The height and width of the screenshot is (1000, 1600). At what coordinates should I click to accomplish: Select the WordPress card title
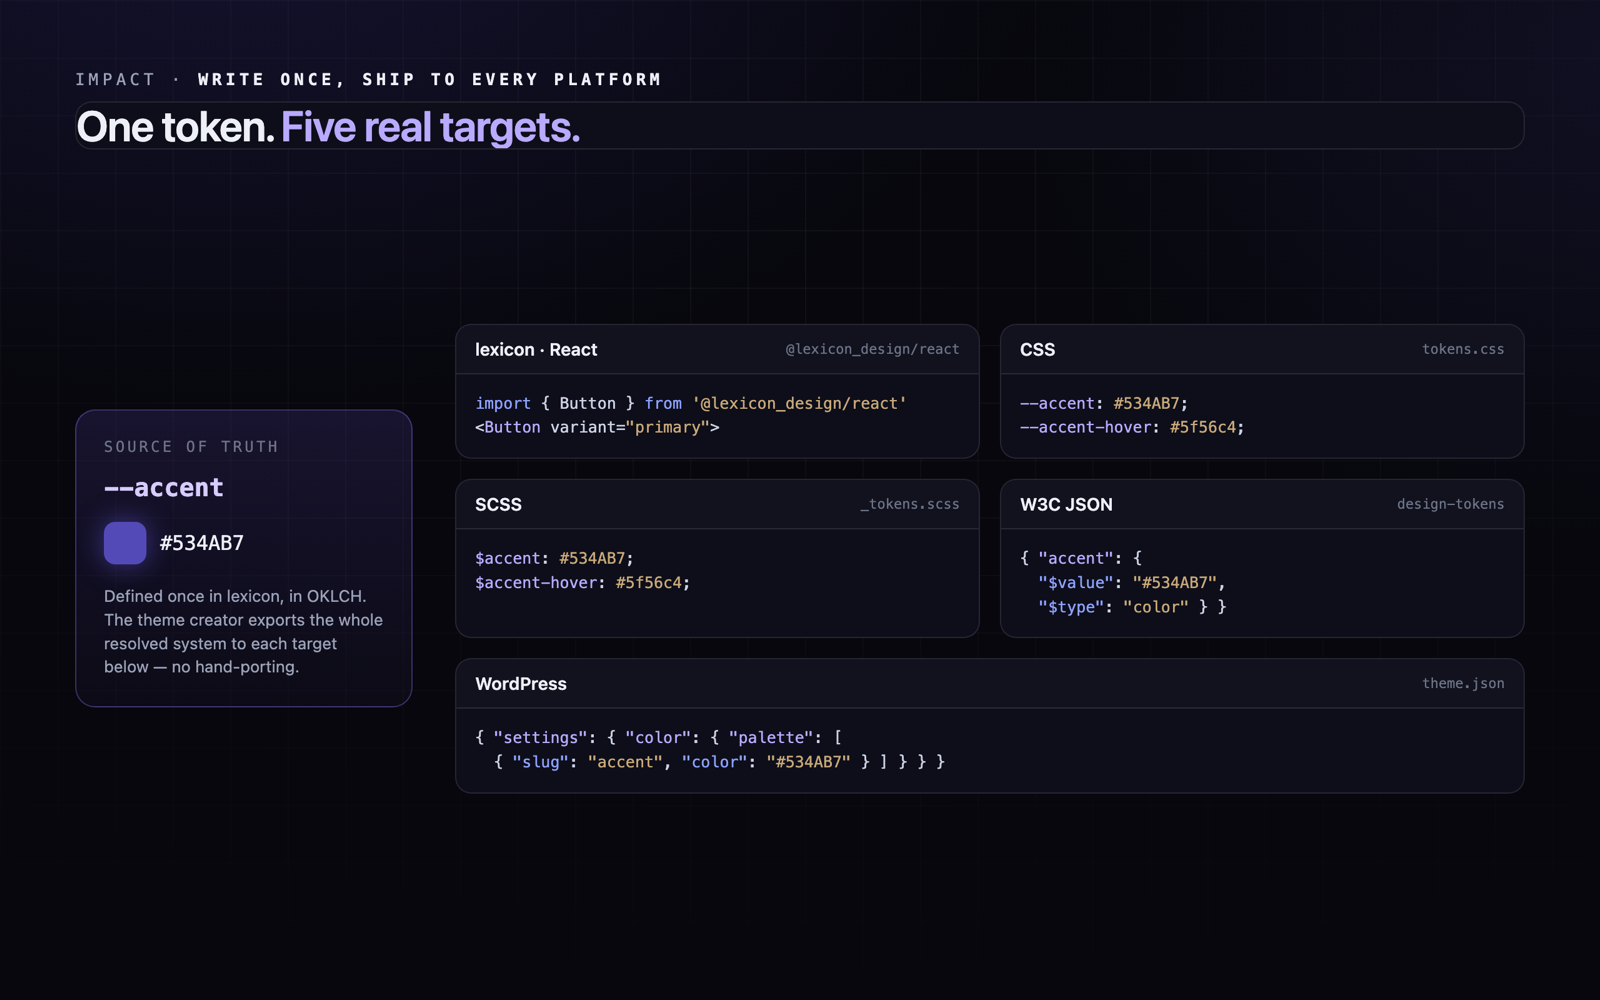521,684
